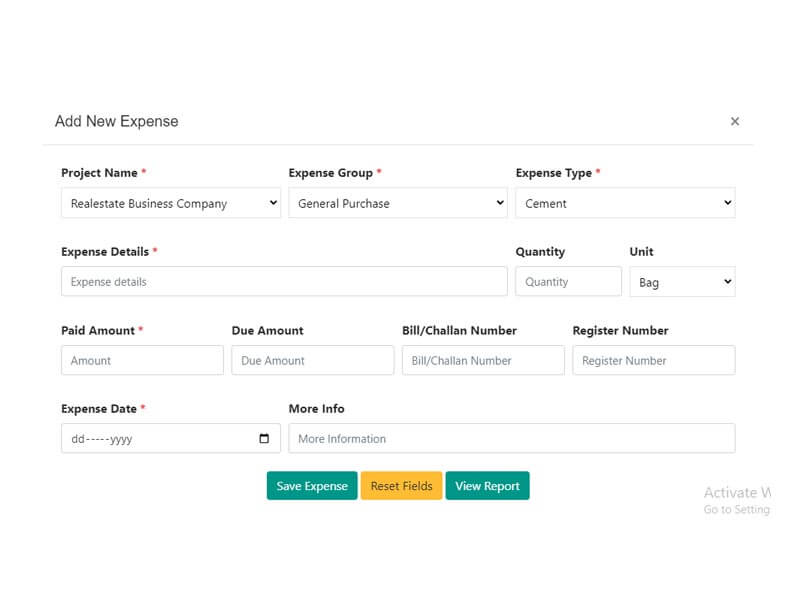
Task: Click the Expense Details label
Action: 105,252
